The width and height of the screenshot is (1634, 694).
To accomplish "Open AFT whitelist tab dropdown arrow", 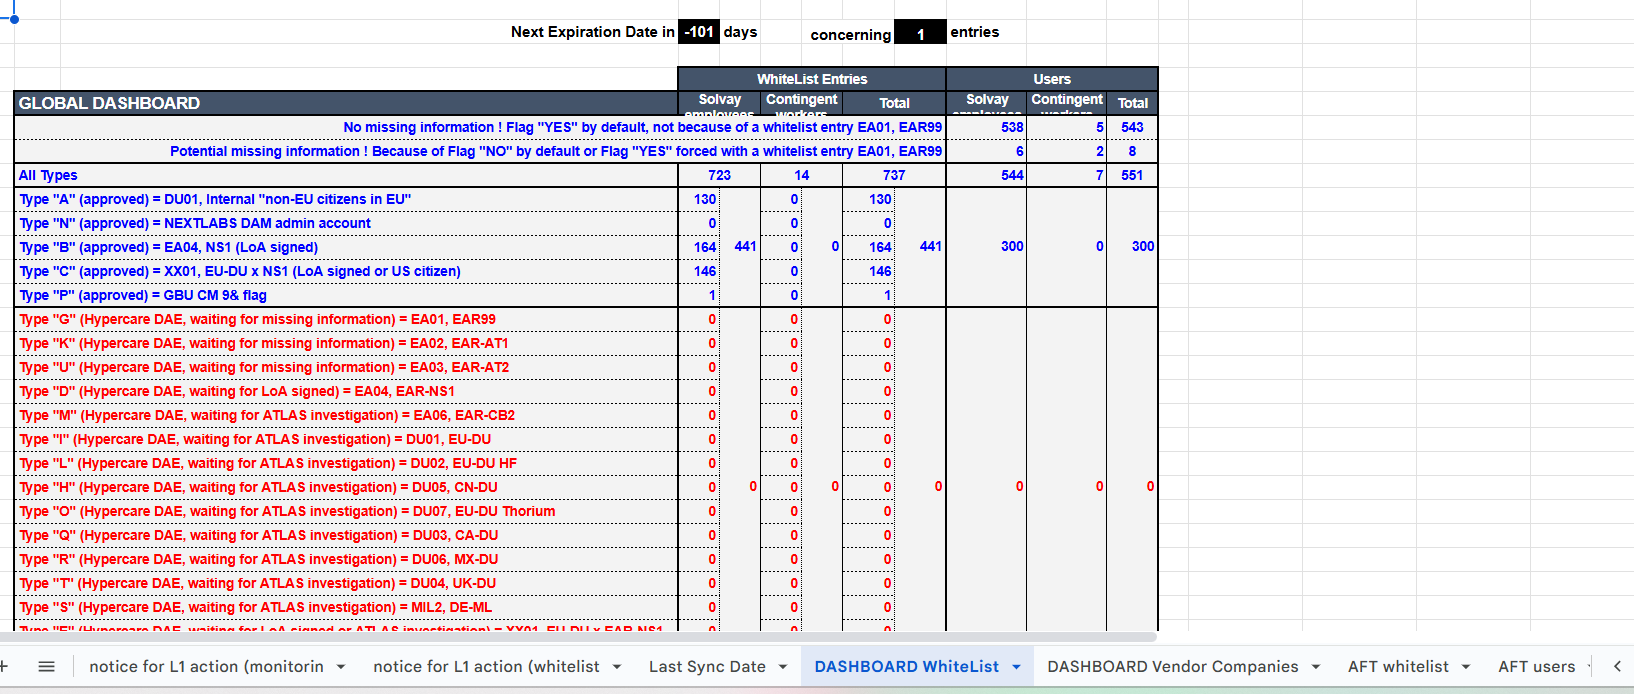I will point(1466,667).
